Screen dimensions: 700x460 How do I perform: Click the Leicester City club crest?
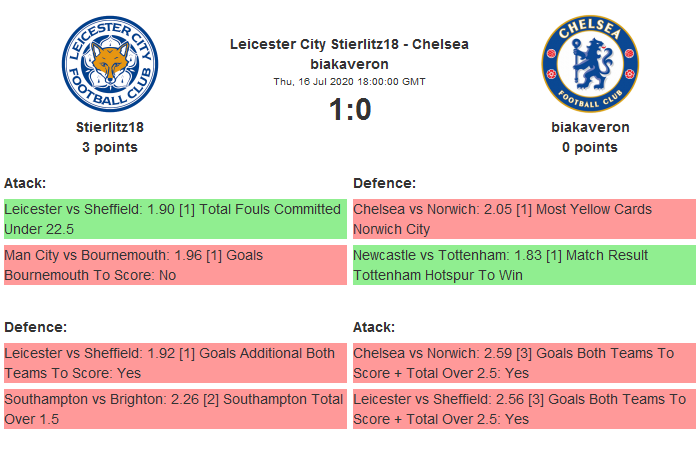click(109, 62)
